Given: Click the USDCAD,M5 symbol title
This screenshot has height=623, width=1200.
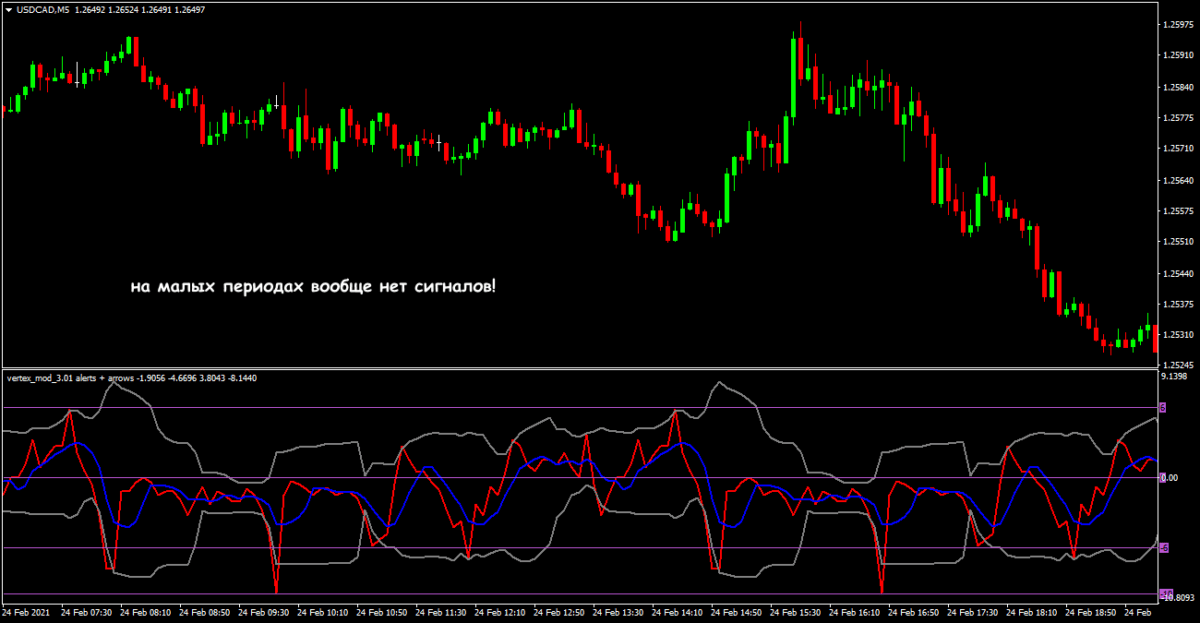Looking at the screenshot, I should [44, 10].
